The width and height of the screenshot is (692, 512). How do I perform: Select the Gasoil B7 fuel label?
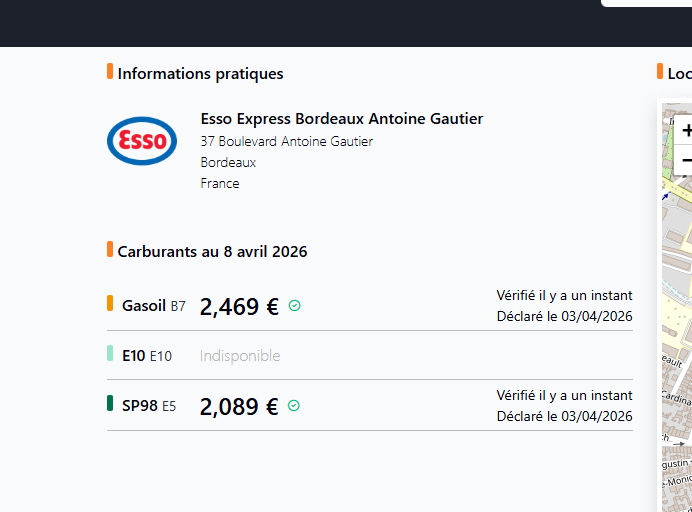154,306
